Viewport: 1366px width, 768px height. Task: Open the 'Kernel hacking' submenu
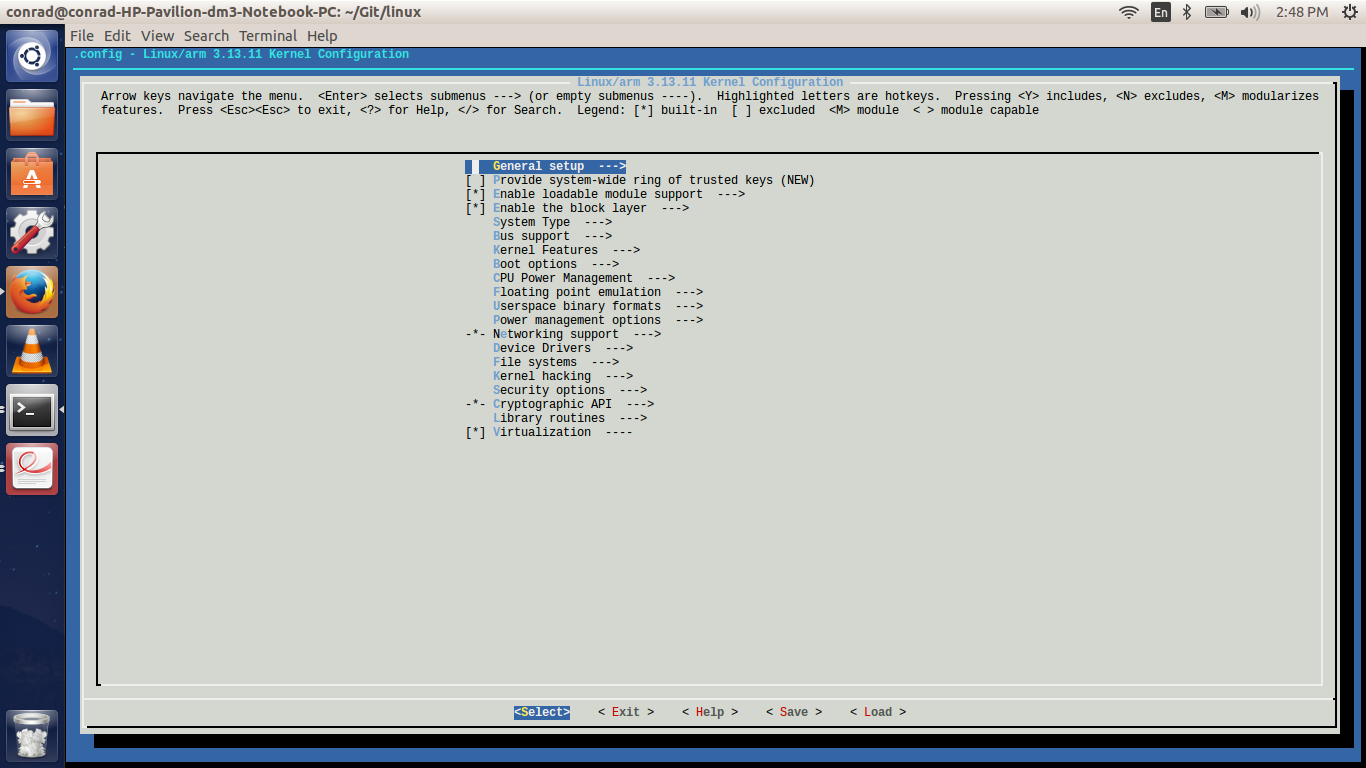tap(541, 376)
